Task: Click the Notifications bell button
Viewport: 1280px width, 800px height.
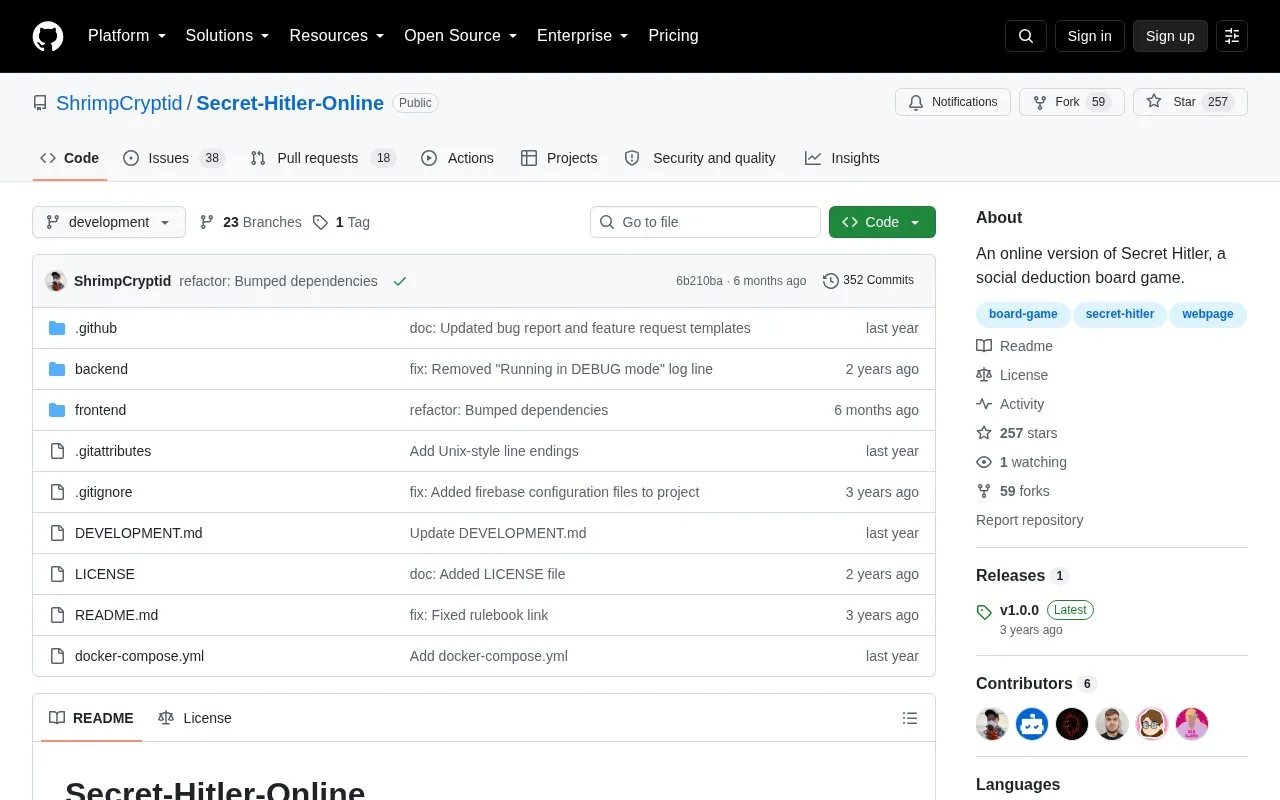Action: click(x=953, y=102)
